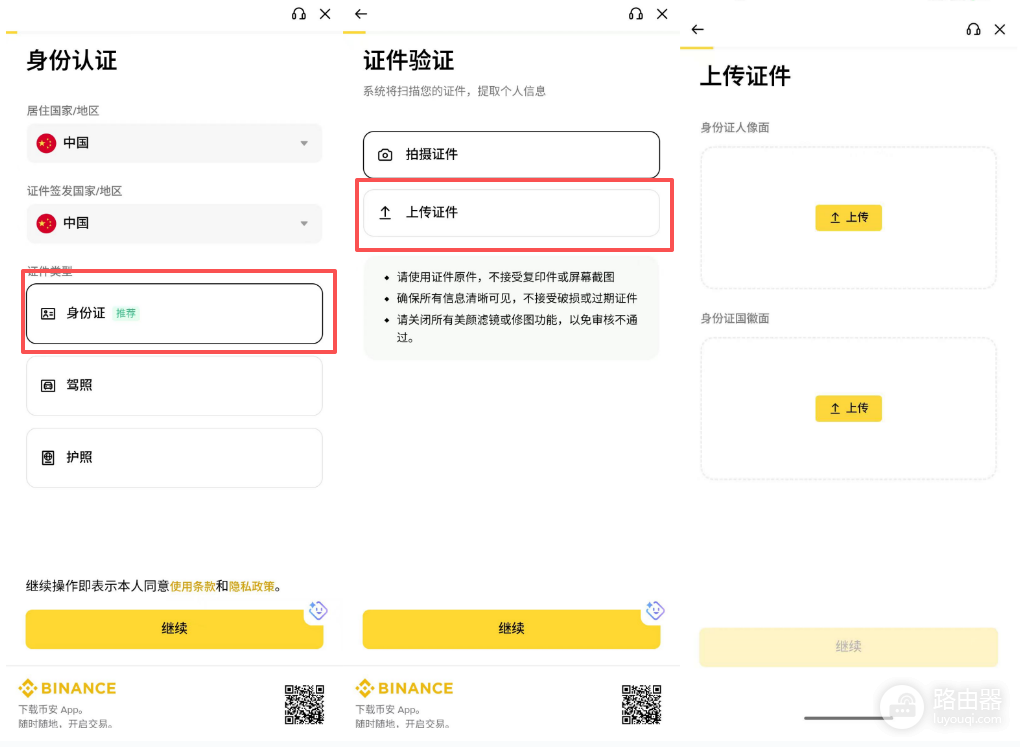Viewport: 1020px width, 747px height.
Task: Click 上传 button for 身份证人像面
Action: 849,218
